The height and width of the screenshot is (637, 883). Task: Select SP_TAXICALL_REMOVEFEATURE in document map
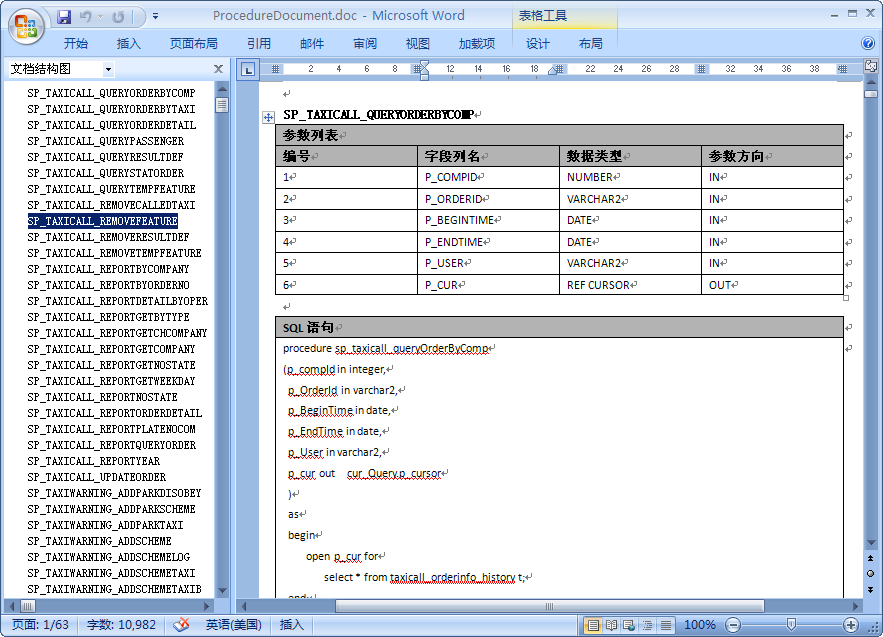[102, 221]
